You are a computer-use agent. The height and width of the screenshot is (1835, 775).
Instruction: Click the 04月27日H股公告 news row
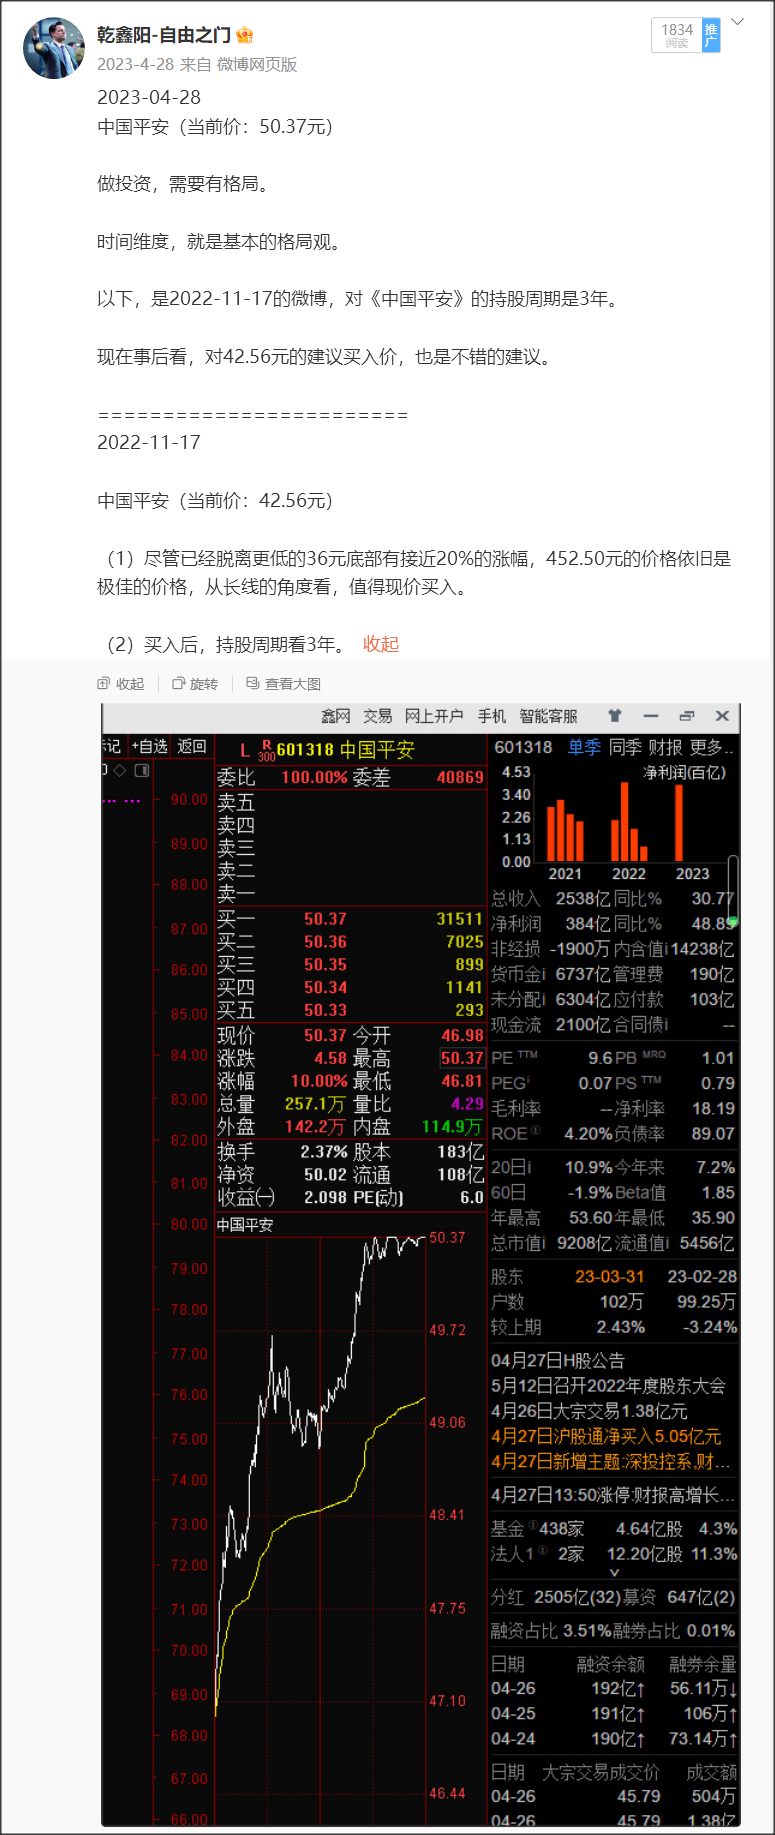click(558, 1360)
